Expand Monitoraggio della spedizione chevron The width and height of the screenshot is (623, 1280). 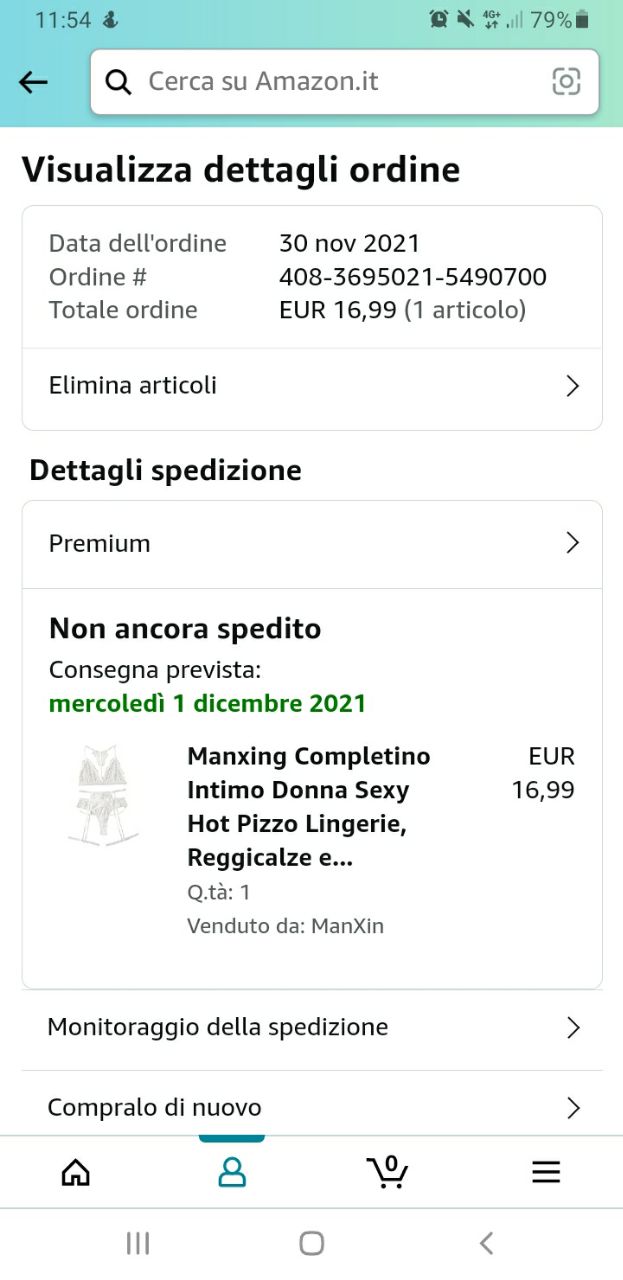point(573,1027)
